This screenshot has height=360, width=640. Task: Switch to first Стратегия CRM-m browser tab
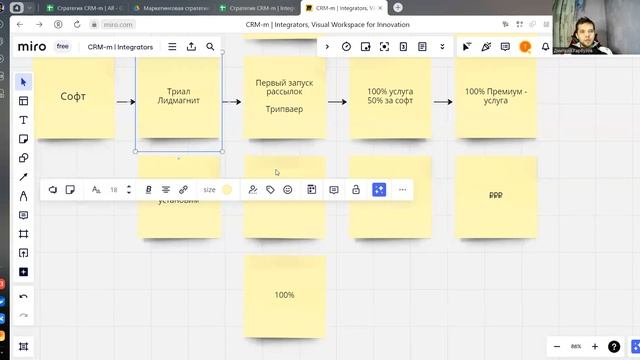[x=85, y=8]
